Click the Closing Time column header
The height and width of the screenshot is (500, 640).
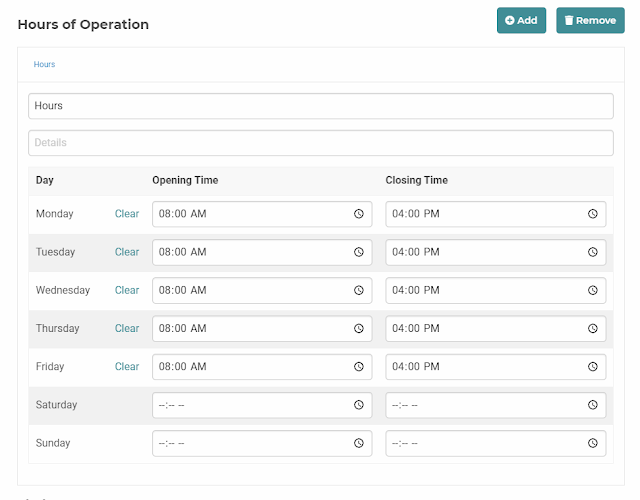click(x=416, y=180)
